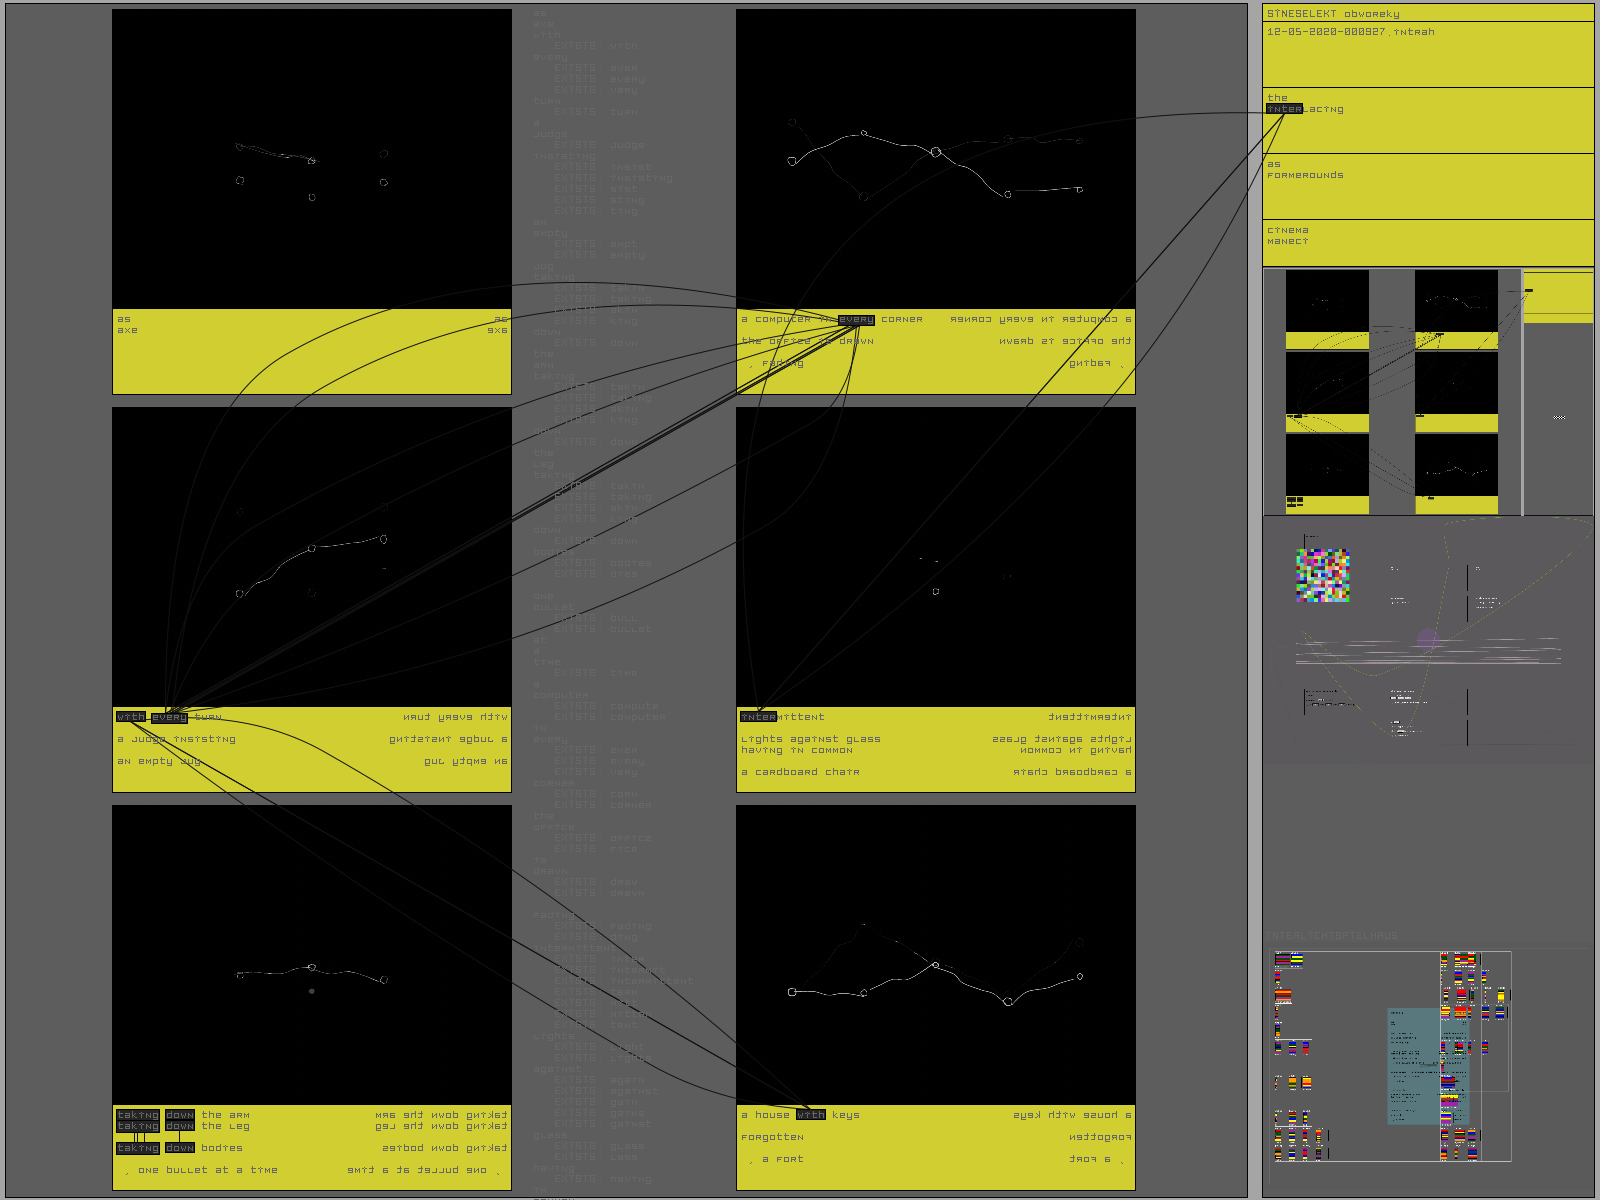Viewport: 1600px width, 1200px height.
Task: Click the top-left panel in the minimap overview
Action: coord(1327,308)
